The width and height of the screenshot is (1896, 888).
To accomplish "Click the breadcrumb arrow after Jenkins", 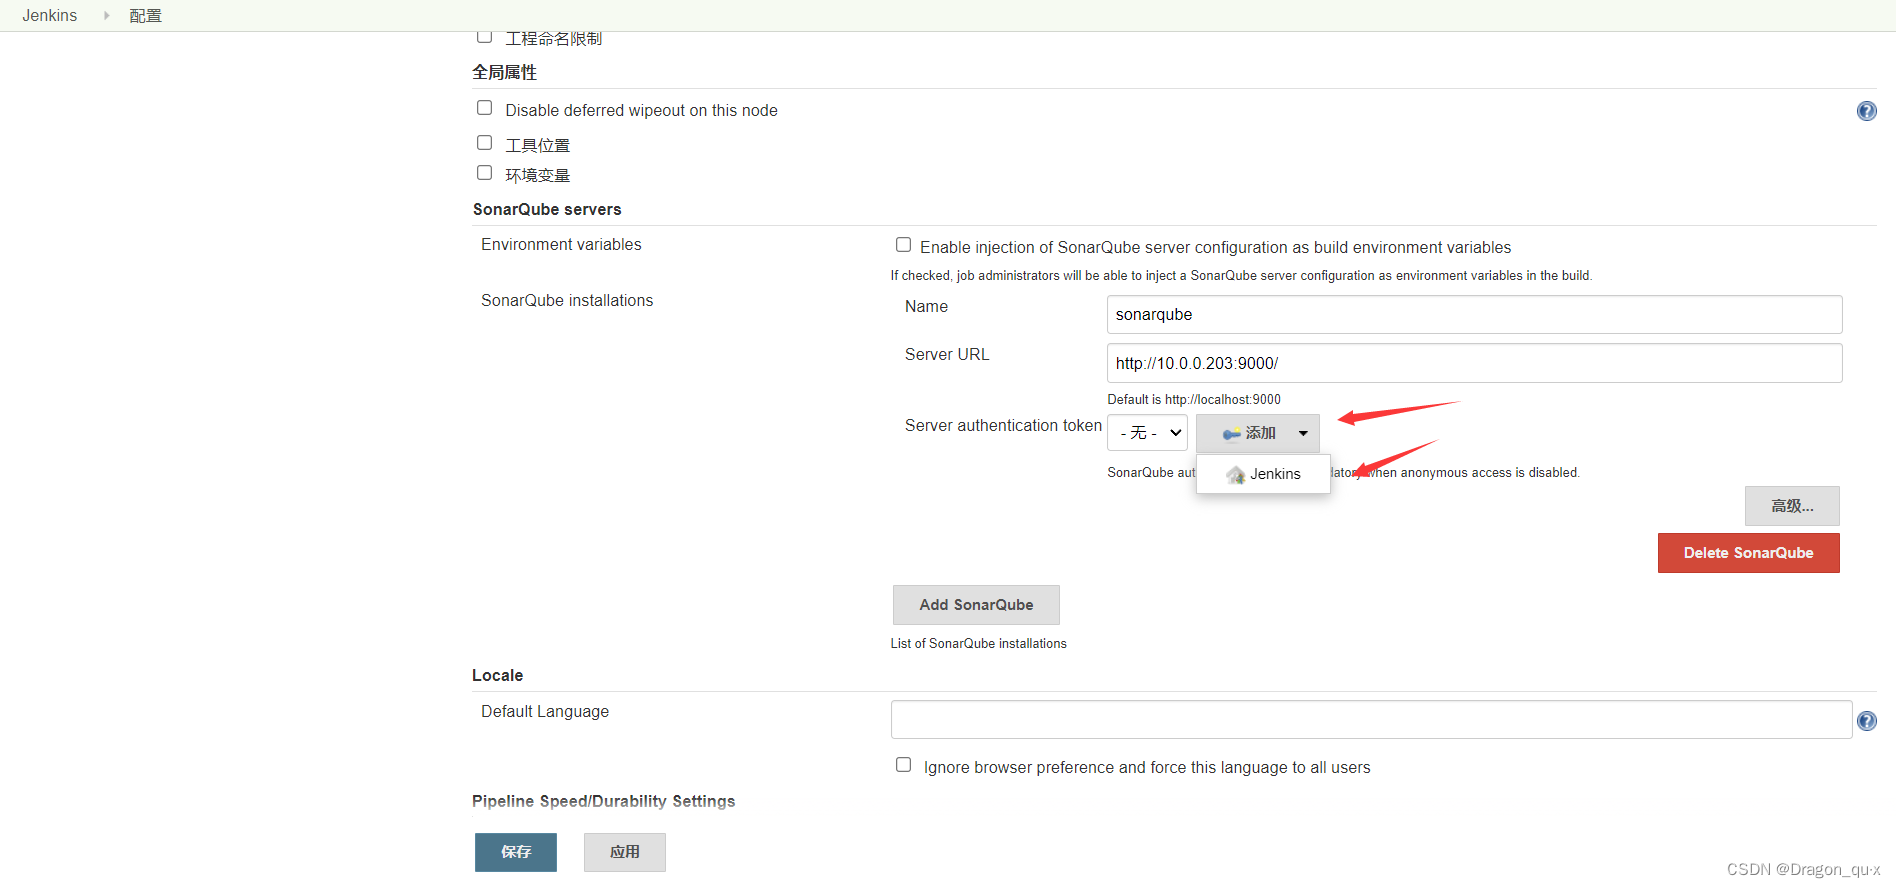I will [x=106, y=16].
